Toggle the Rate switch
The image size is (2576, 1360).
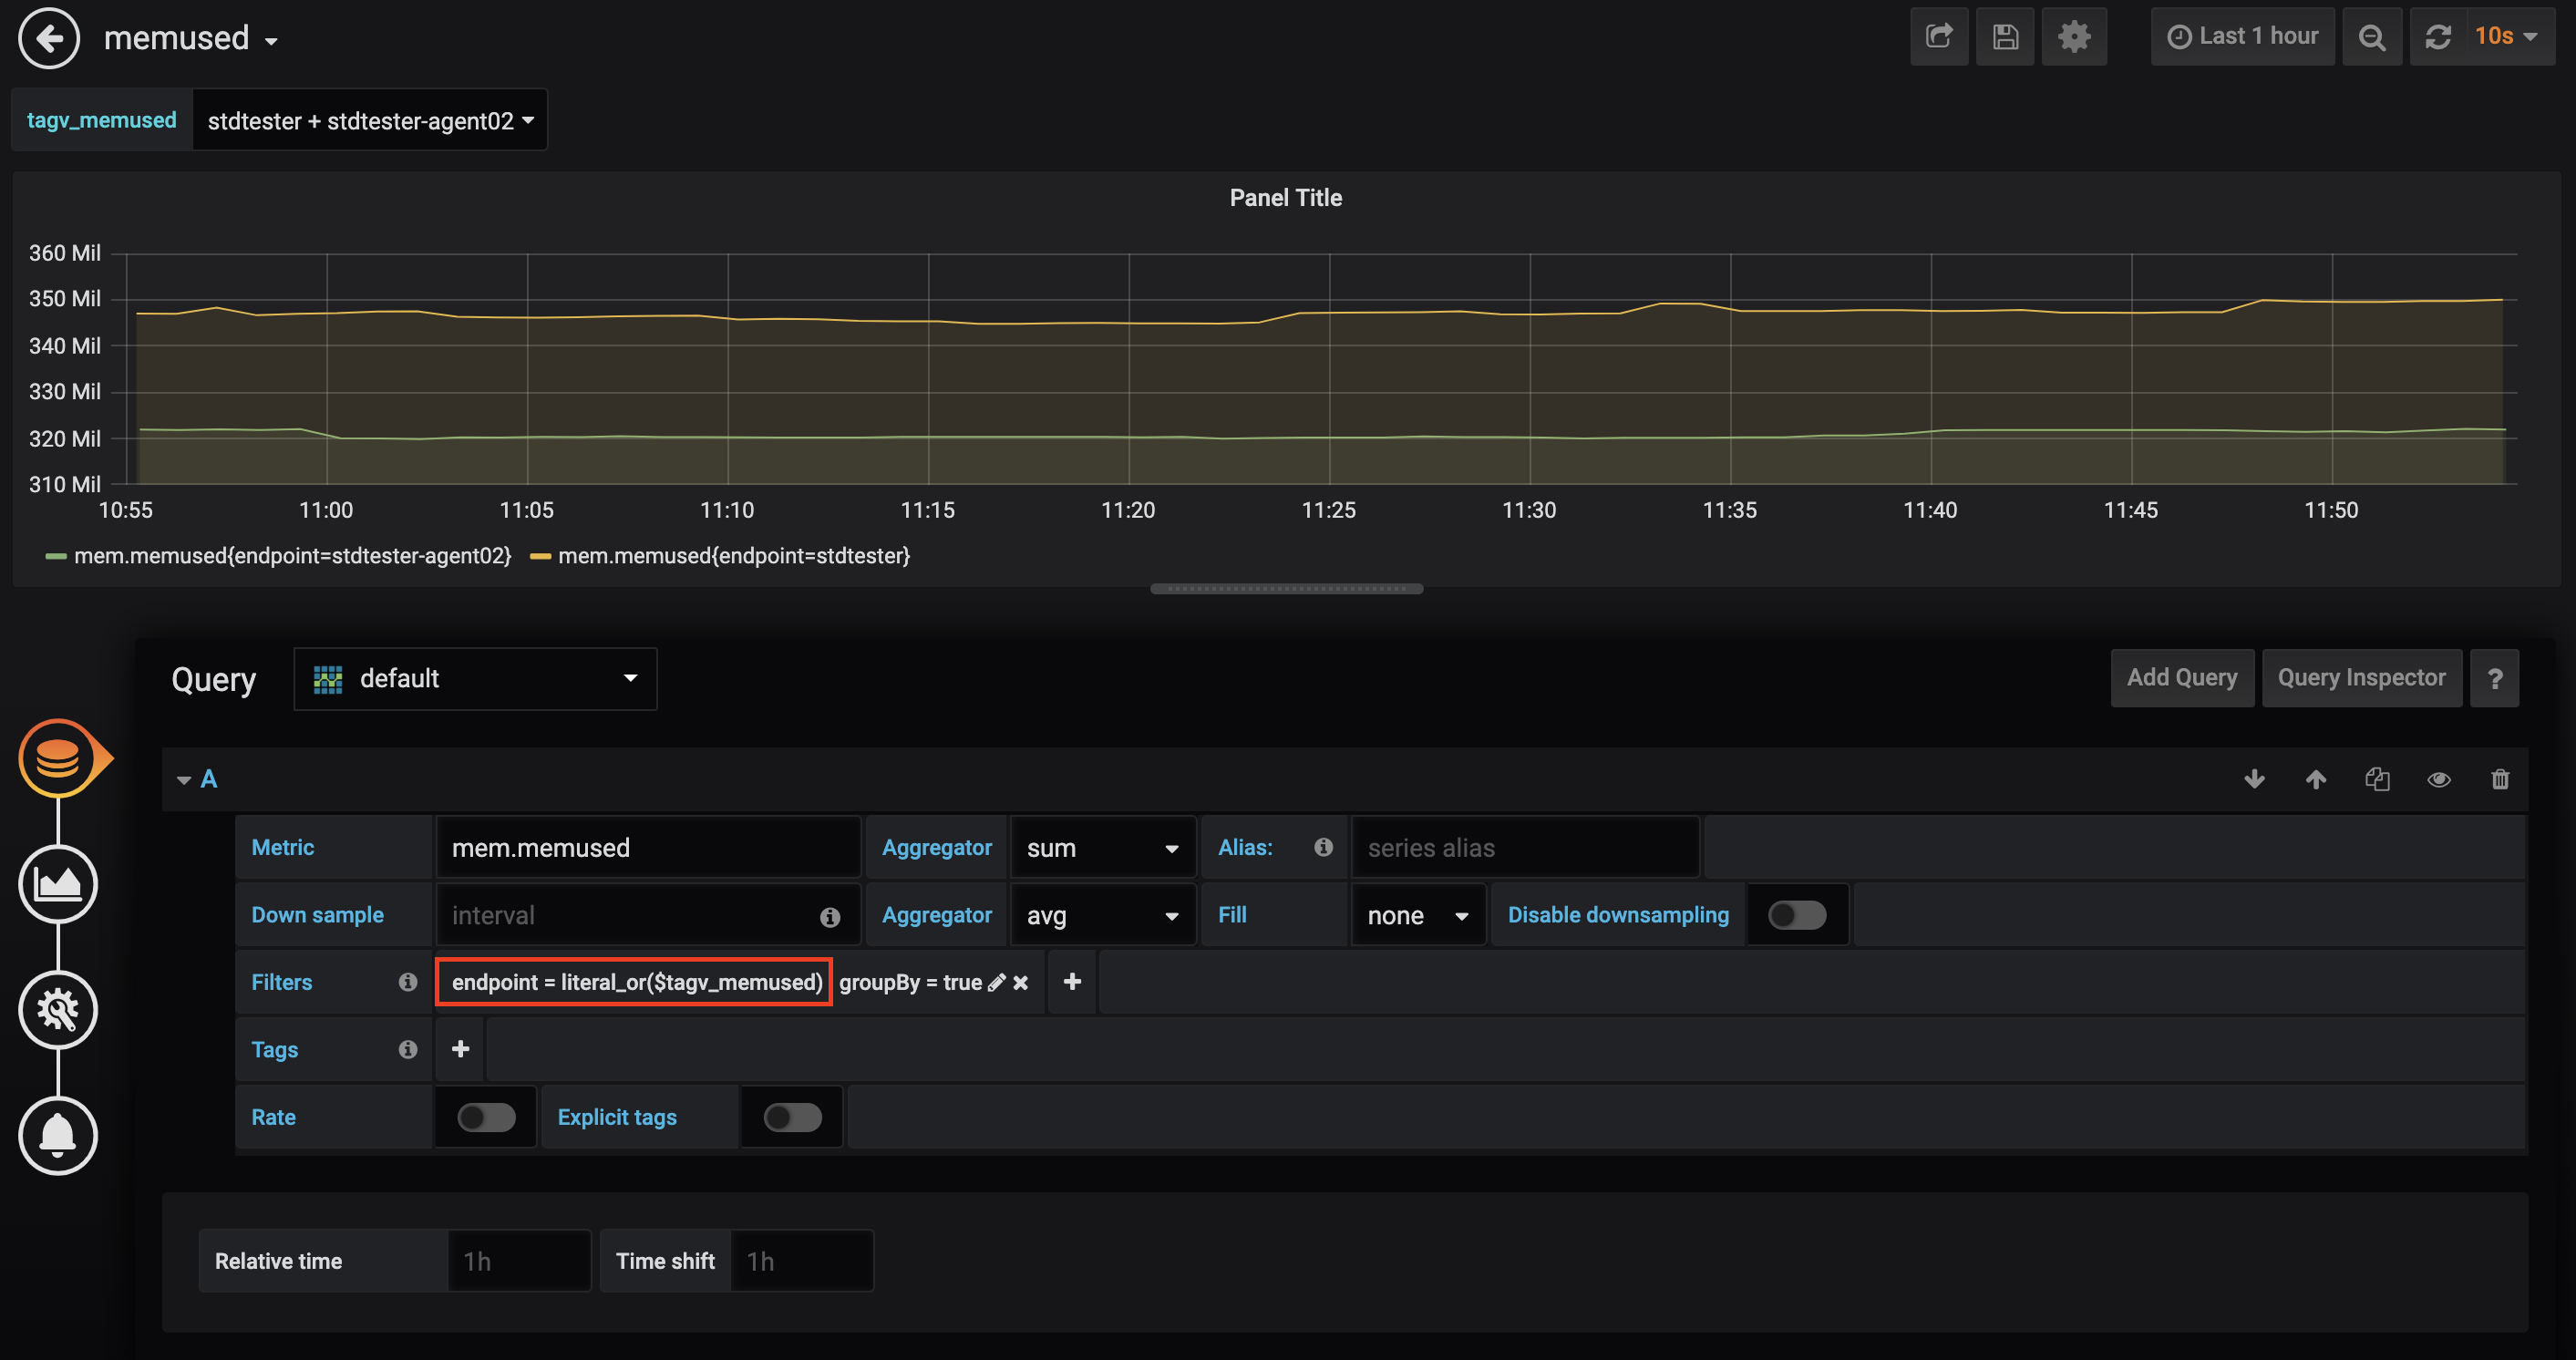tap(486, 1117)
